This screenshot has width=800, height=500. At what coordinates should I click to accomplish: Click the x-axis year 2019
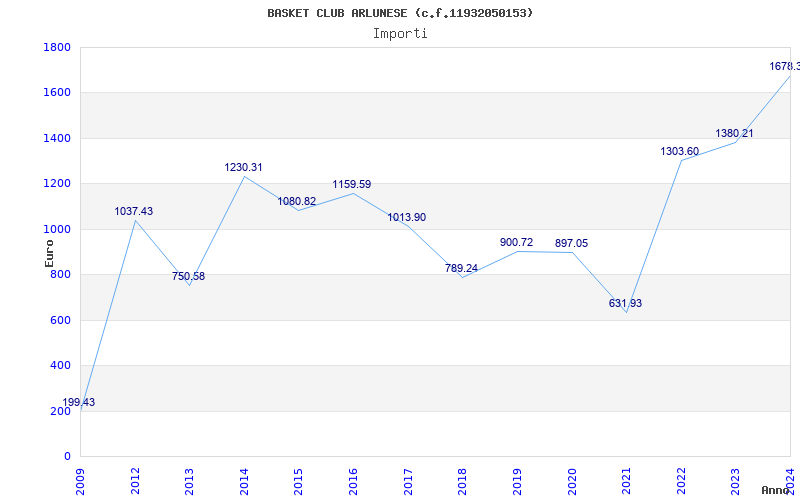pyautogui.click(x=517, y=482)
